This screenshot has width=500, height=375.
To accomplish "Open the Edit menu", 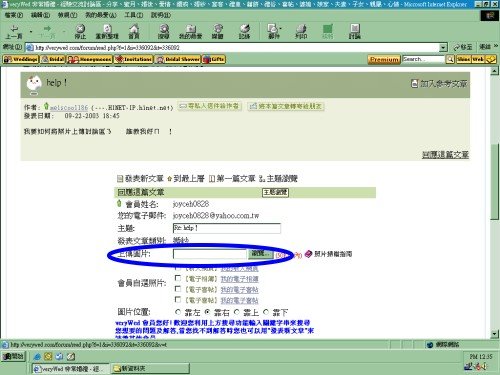I will [x=40, y=15].
